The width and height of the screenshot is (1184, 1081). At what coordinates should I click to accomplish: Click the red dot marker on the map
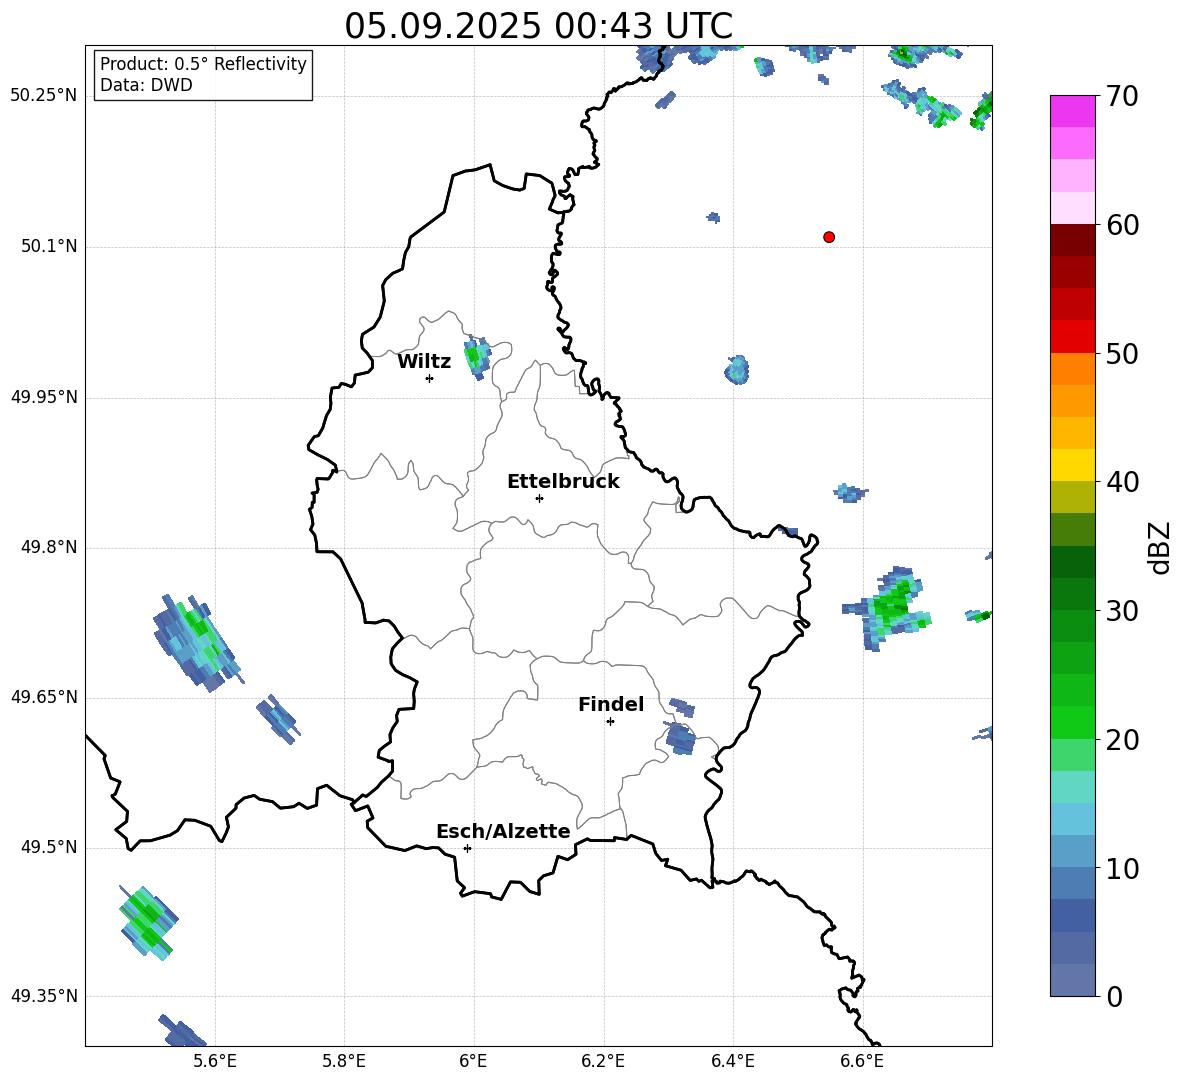click(x=829, y=237)
